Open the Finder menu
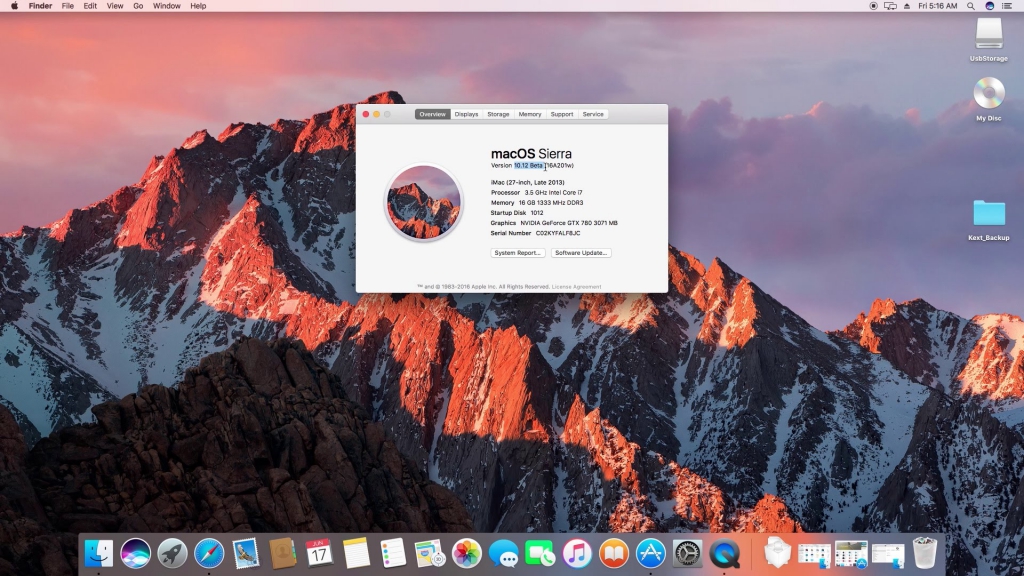Image resolution: width=1024 pixels, height=576 pixels. (x=40, y=6)
